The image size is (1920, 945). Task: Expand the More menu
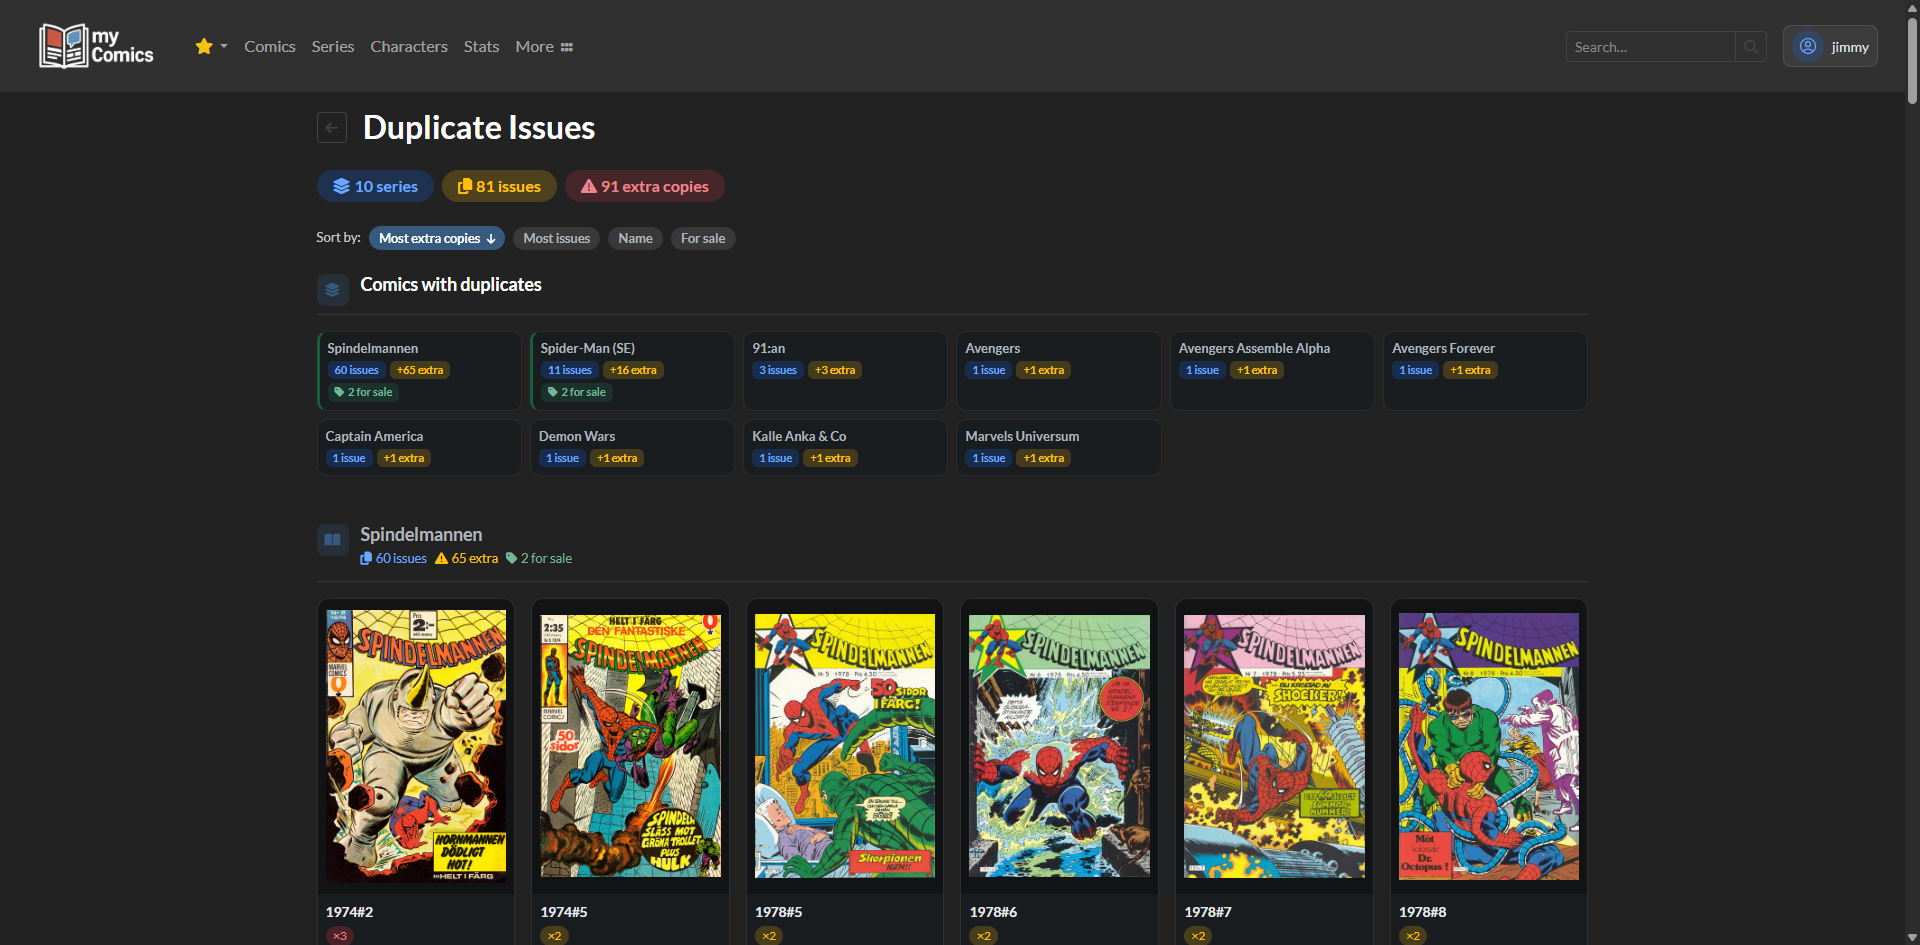(x=544, y=46)
